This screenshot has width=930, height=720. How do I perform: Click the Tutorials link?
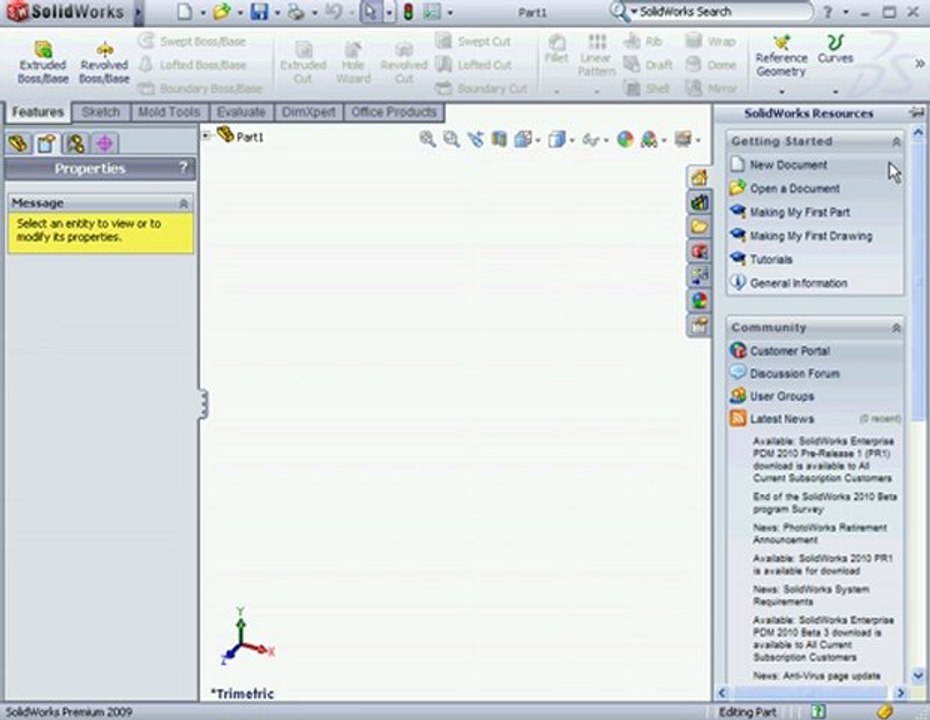coord(771,260)
